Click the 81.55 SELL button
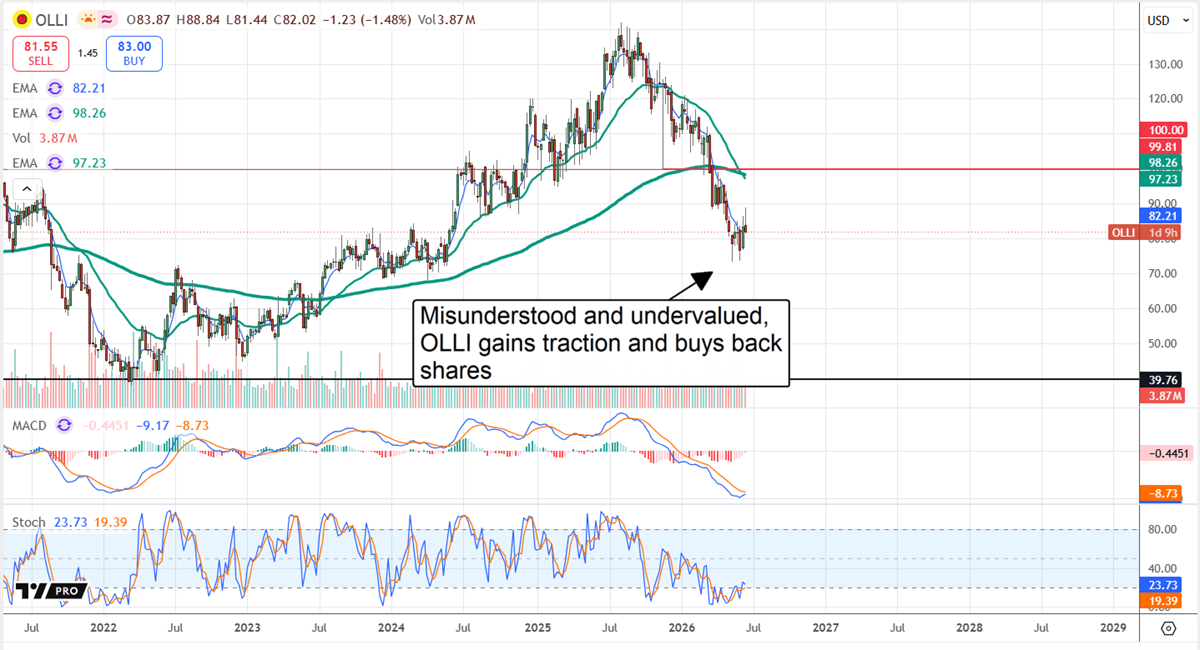This screenshot has height=650, width=1200. point(39,52)
